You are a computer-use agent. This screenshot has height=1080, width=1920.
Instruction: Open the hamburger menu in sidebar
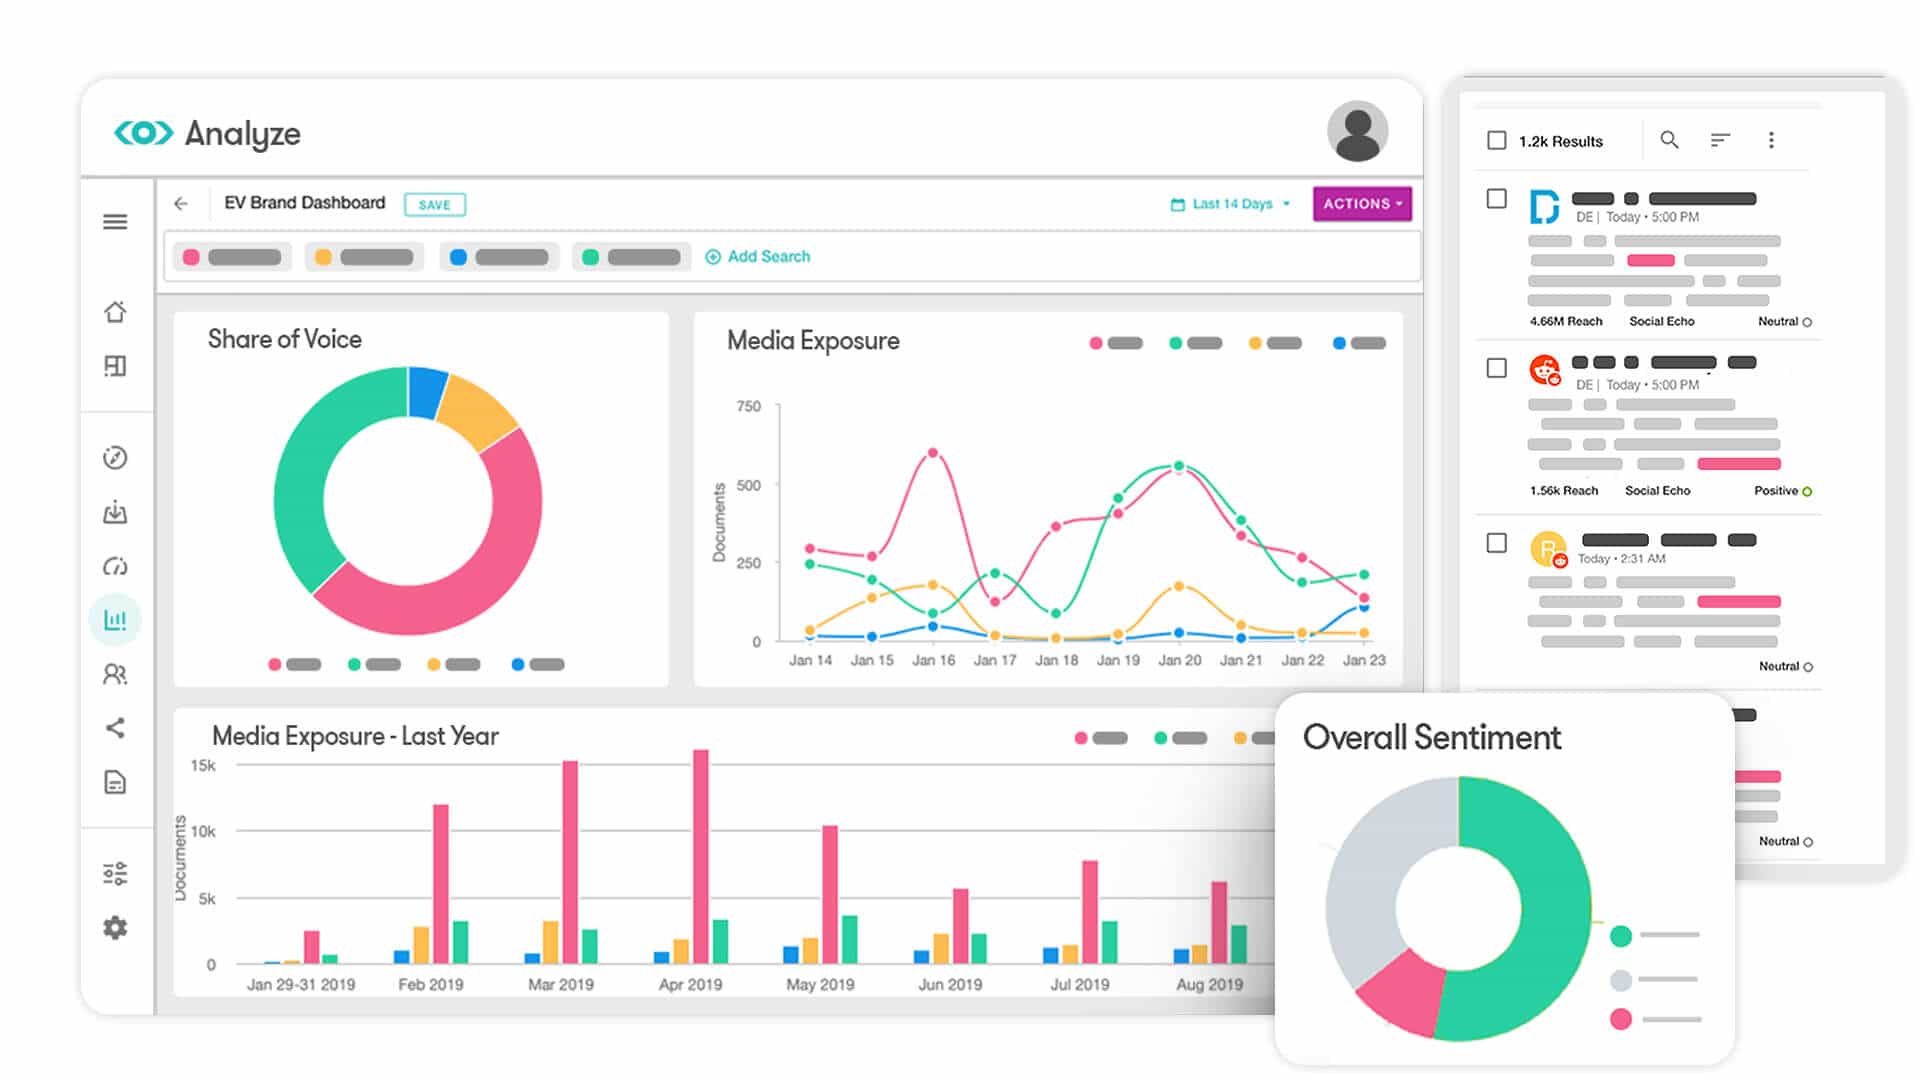coord(115,222)
